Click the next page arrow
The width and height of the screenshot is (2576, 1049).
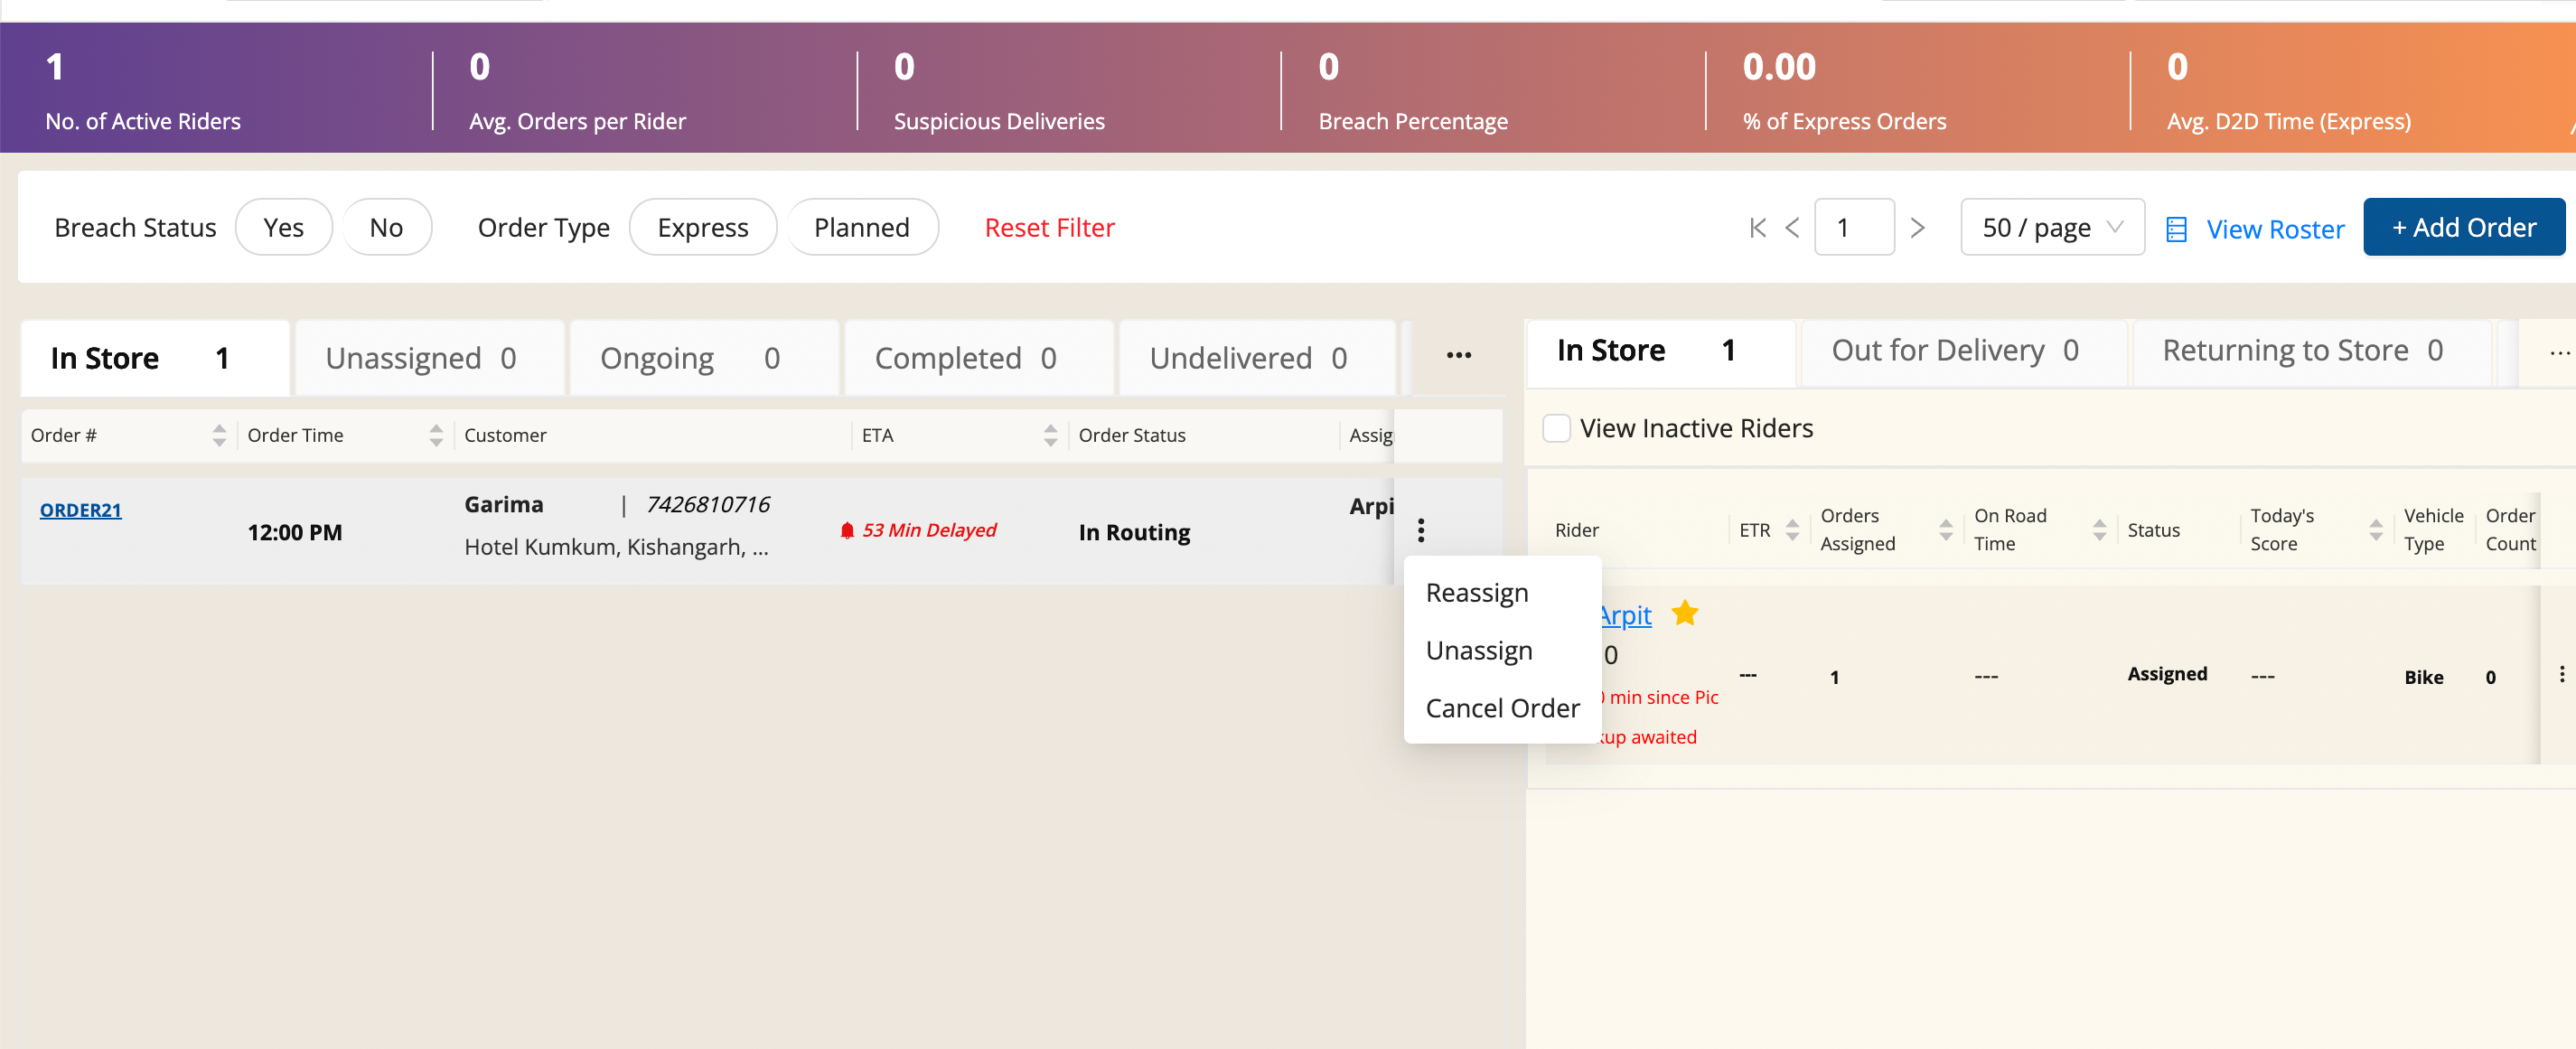click(x=1916, y=228)
